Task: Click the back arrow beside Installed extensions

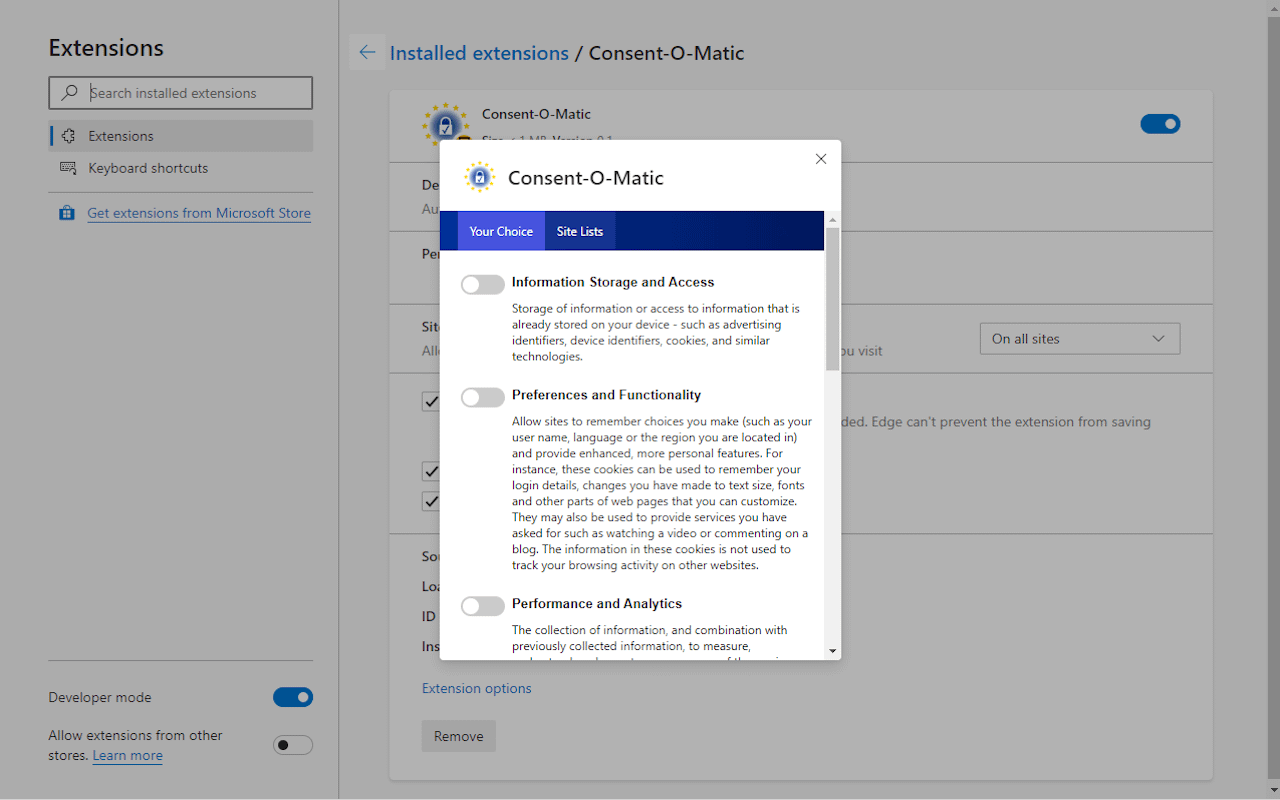Action: point(367,53)
